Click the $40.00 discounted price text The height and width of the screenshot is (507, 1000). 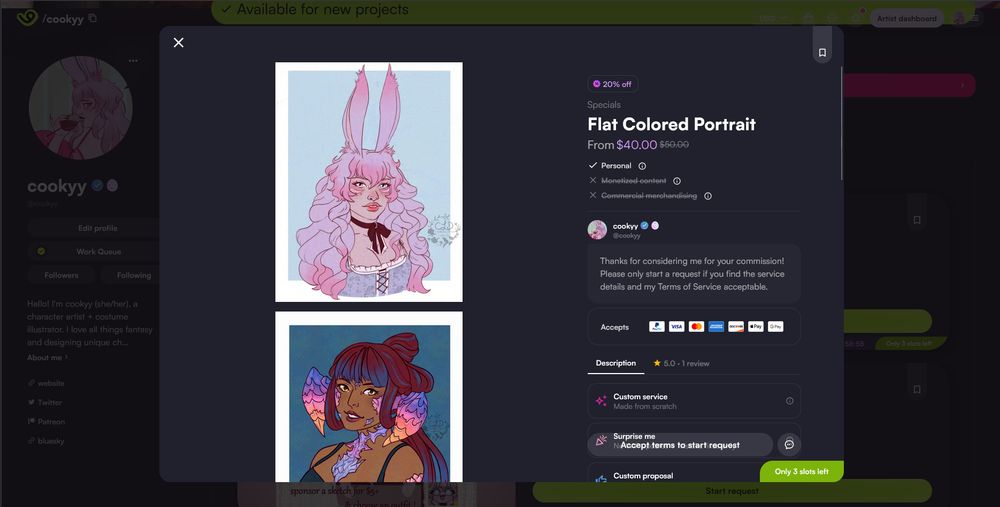636,145
